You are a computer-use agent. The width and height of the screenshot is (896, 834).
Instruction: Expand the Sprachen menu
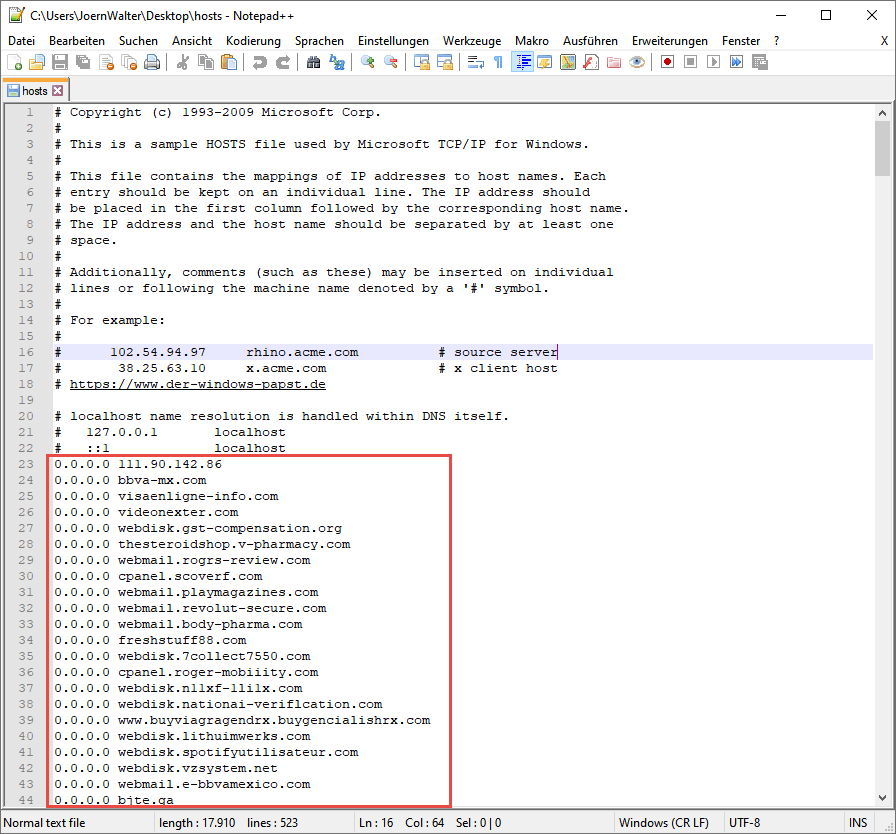(x=319, y=41)
